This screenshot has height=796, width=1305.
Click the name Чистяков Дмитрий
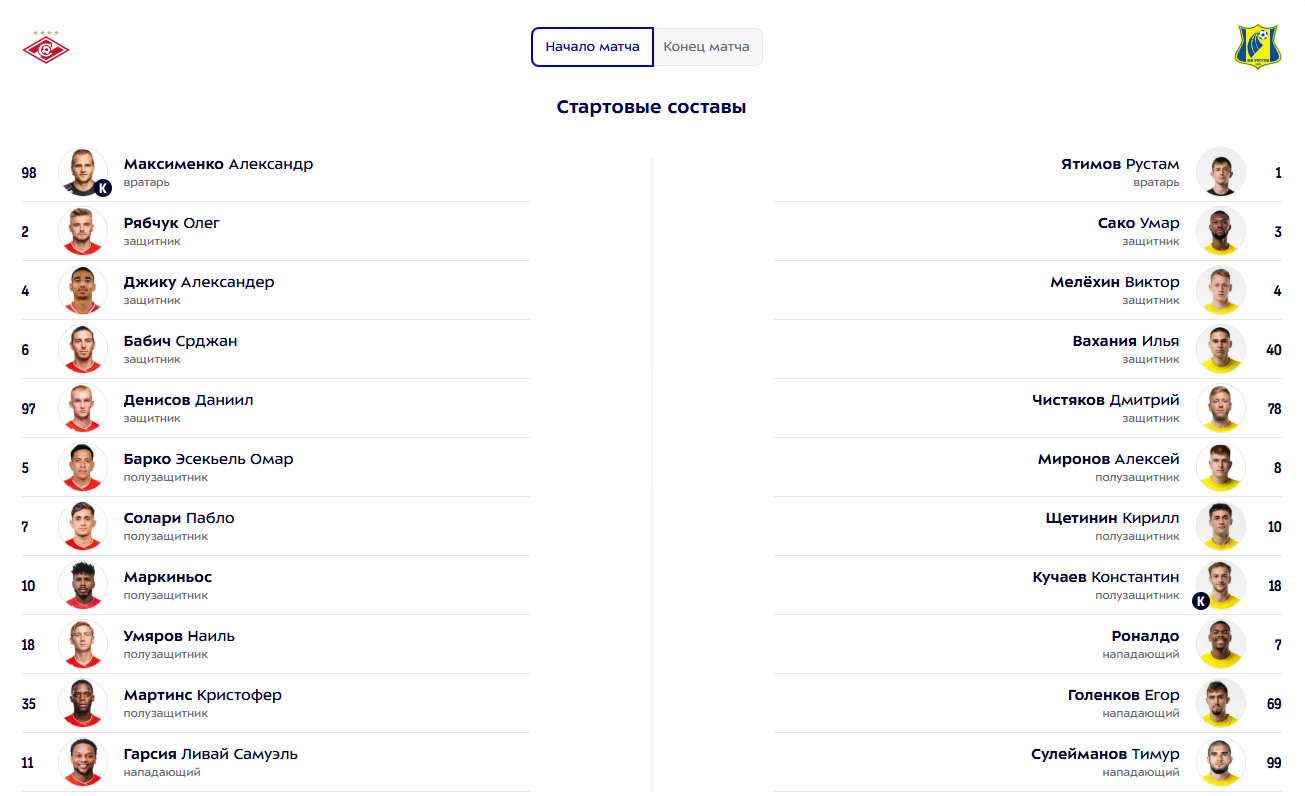pyautogui.click(x=1105, y=400)
